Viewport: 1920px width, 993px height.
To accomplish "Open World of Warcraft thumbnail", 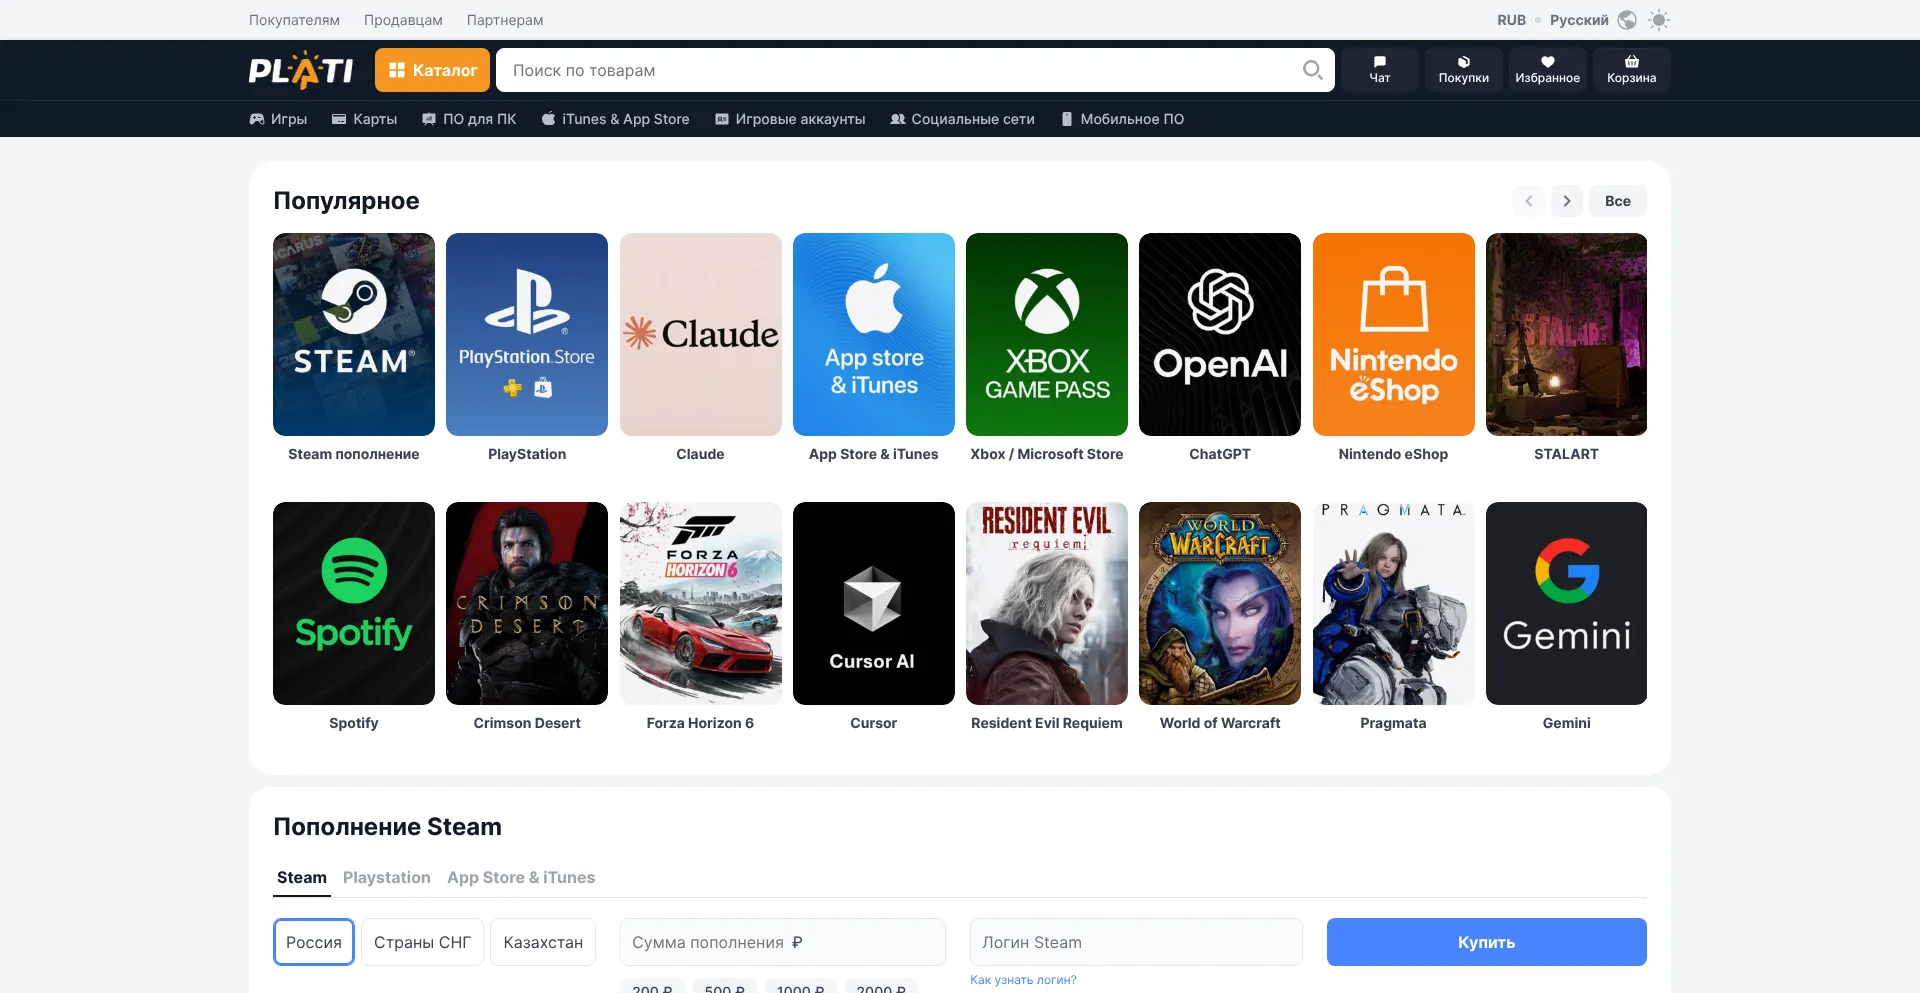I will tap(1220, 603).
